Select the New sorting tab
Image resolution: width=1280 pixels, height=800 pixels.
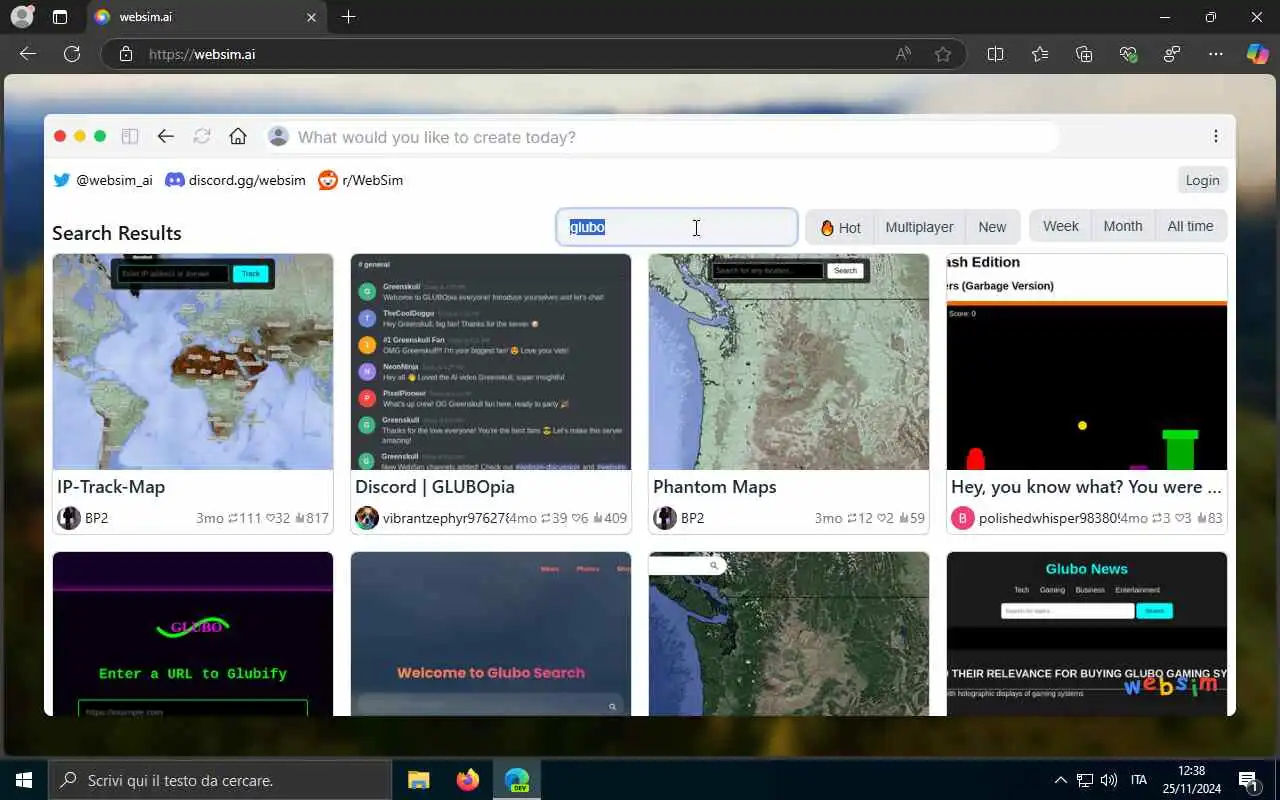[x=992, y=227]
